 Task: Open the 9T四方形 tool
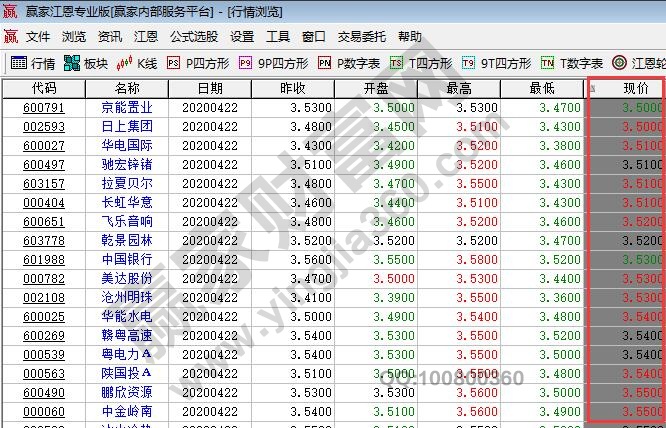point(468,63)
